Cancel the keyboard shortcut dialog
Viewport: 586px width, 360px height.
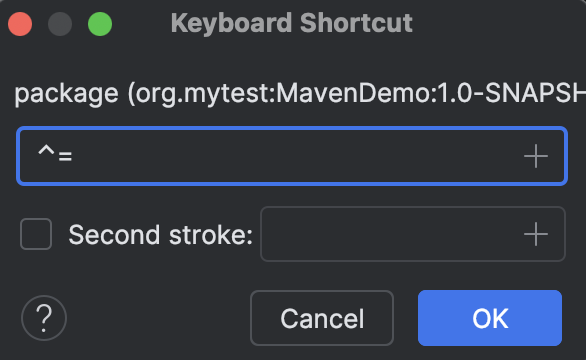[322, 318]
